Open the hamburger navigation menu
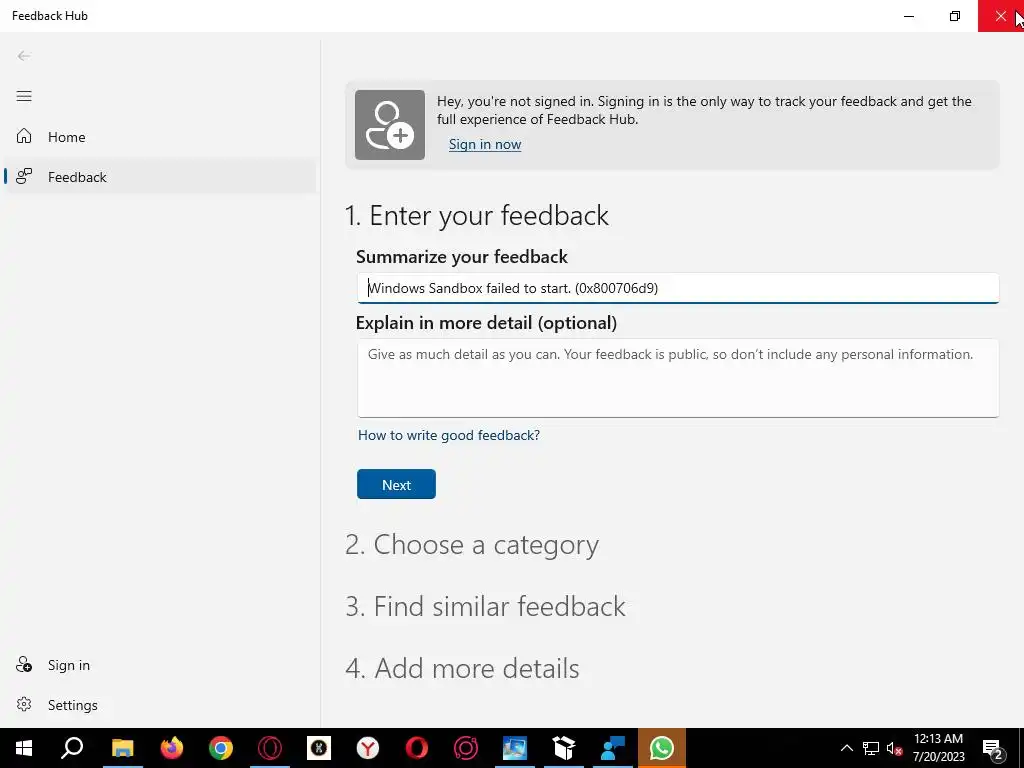The width and height of the screenshot is (1024, 768). click(24, 96)
